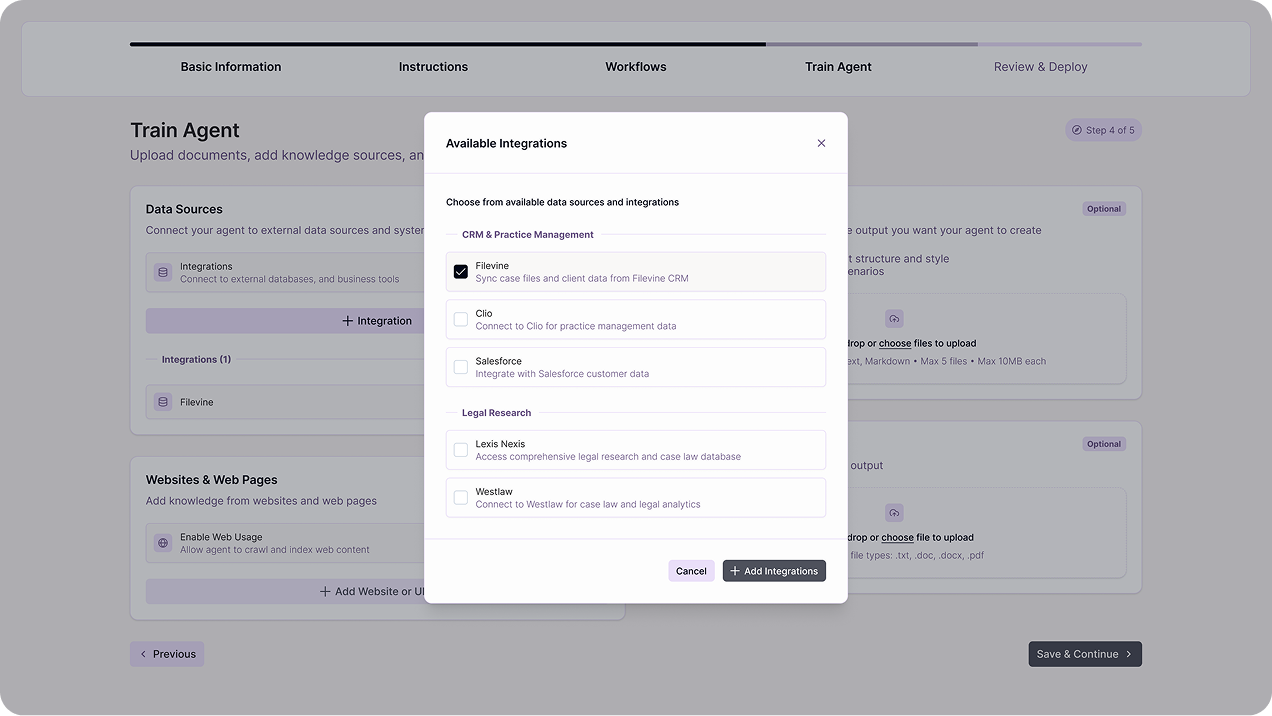
Task: Click the Cancel button in dialog
Action: (x=691, y=571)
